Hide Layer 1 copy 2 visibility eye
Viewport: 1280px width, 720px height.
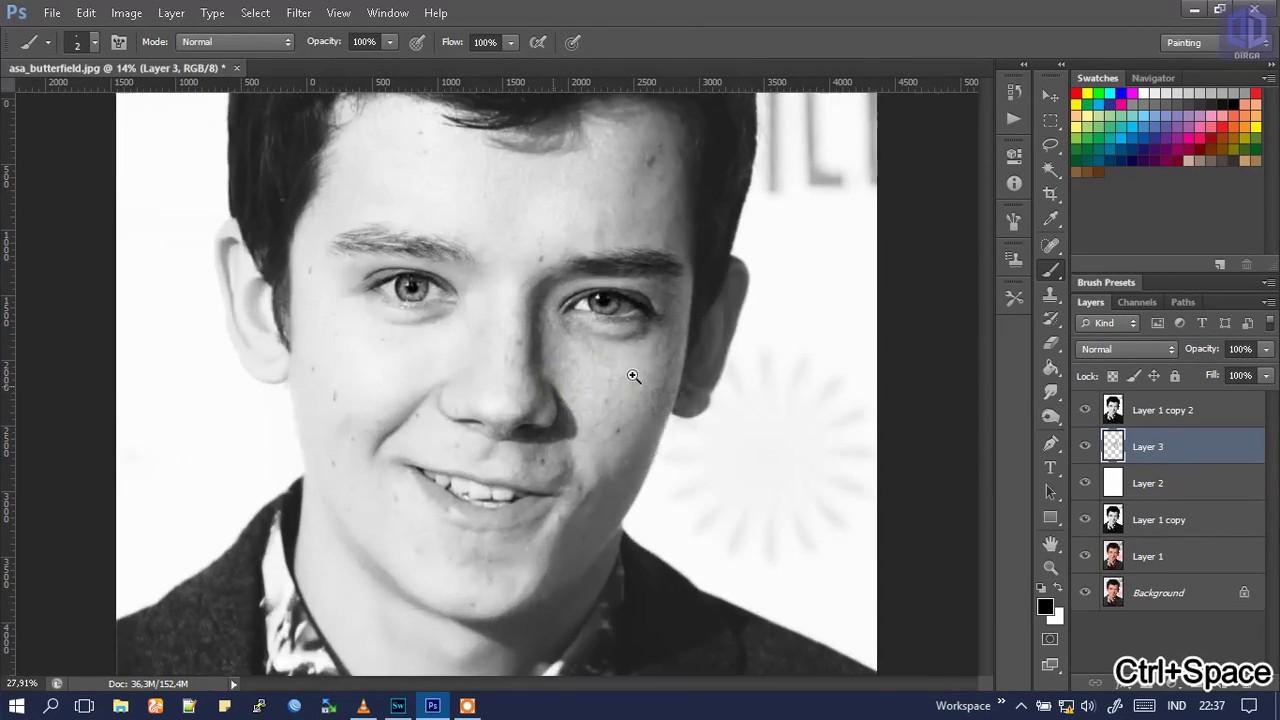(1085, 410)
